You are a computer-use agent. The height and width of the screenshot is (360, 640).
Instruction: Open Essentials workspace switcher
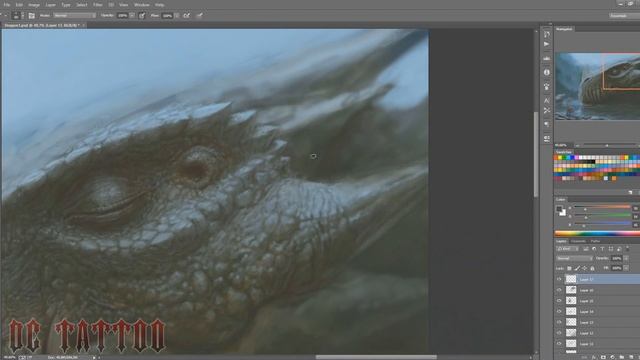click(624, 16)
